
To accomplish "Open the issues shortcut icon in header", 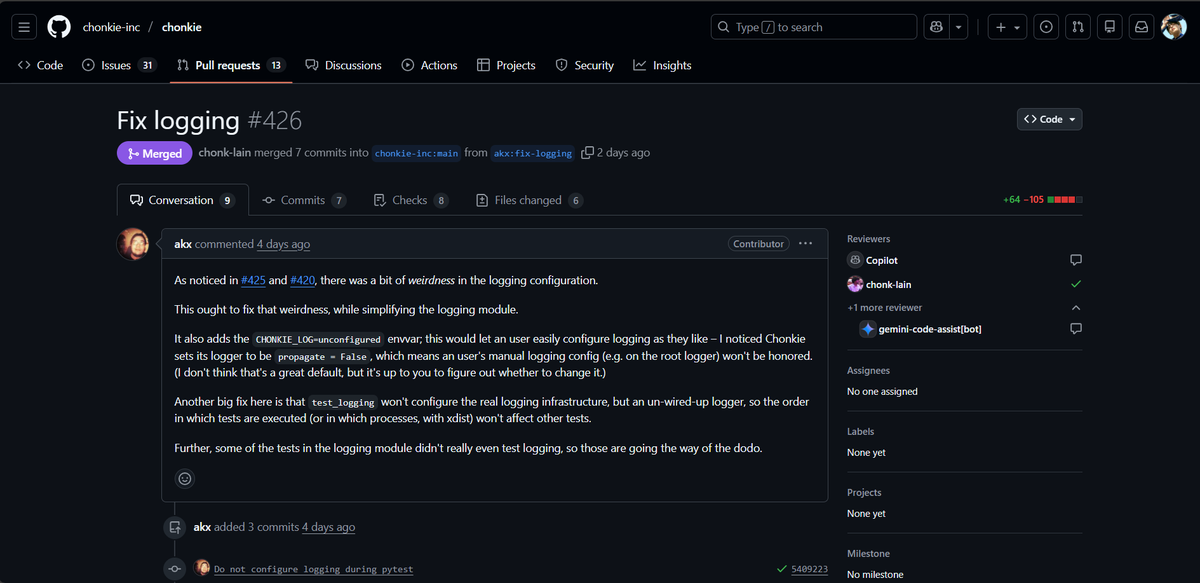I will pos(1046,27).
